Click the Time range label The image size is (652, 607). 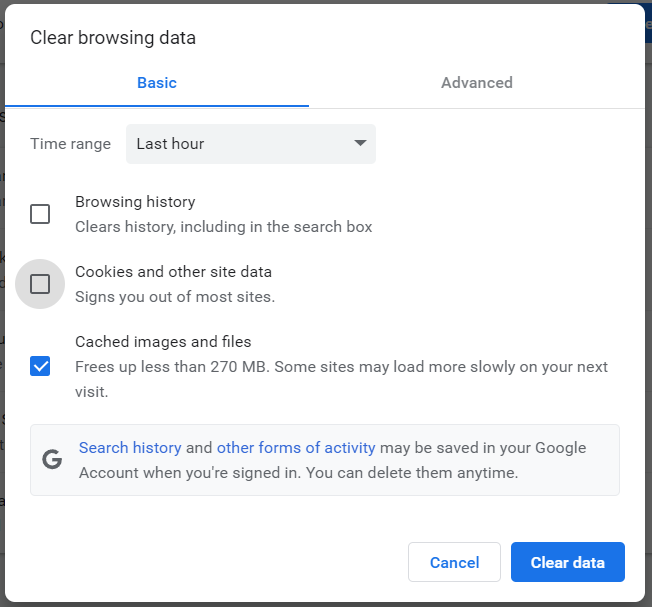click(x=70, y=144)
